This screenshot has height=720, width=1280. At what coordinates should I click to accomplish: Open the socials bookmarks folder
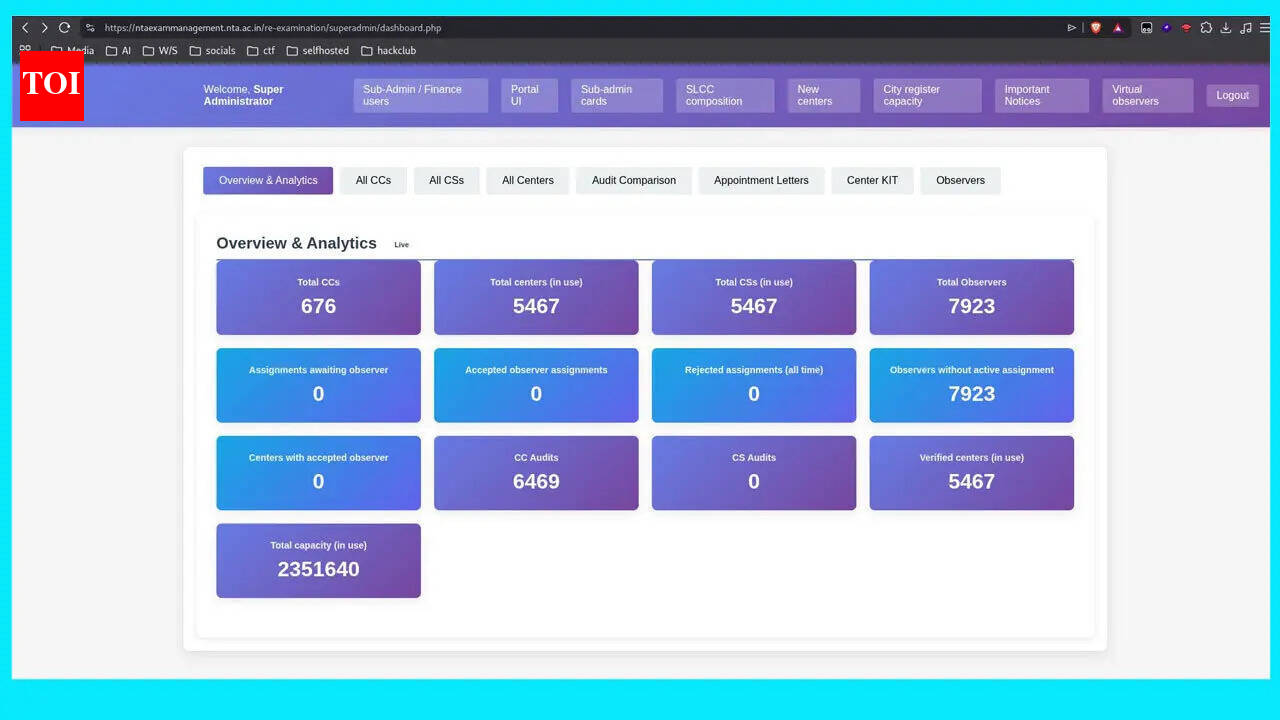click(x=212, y=50)
